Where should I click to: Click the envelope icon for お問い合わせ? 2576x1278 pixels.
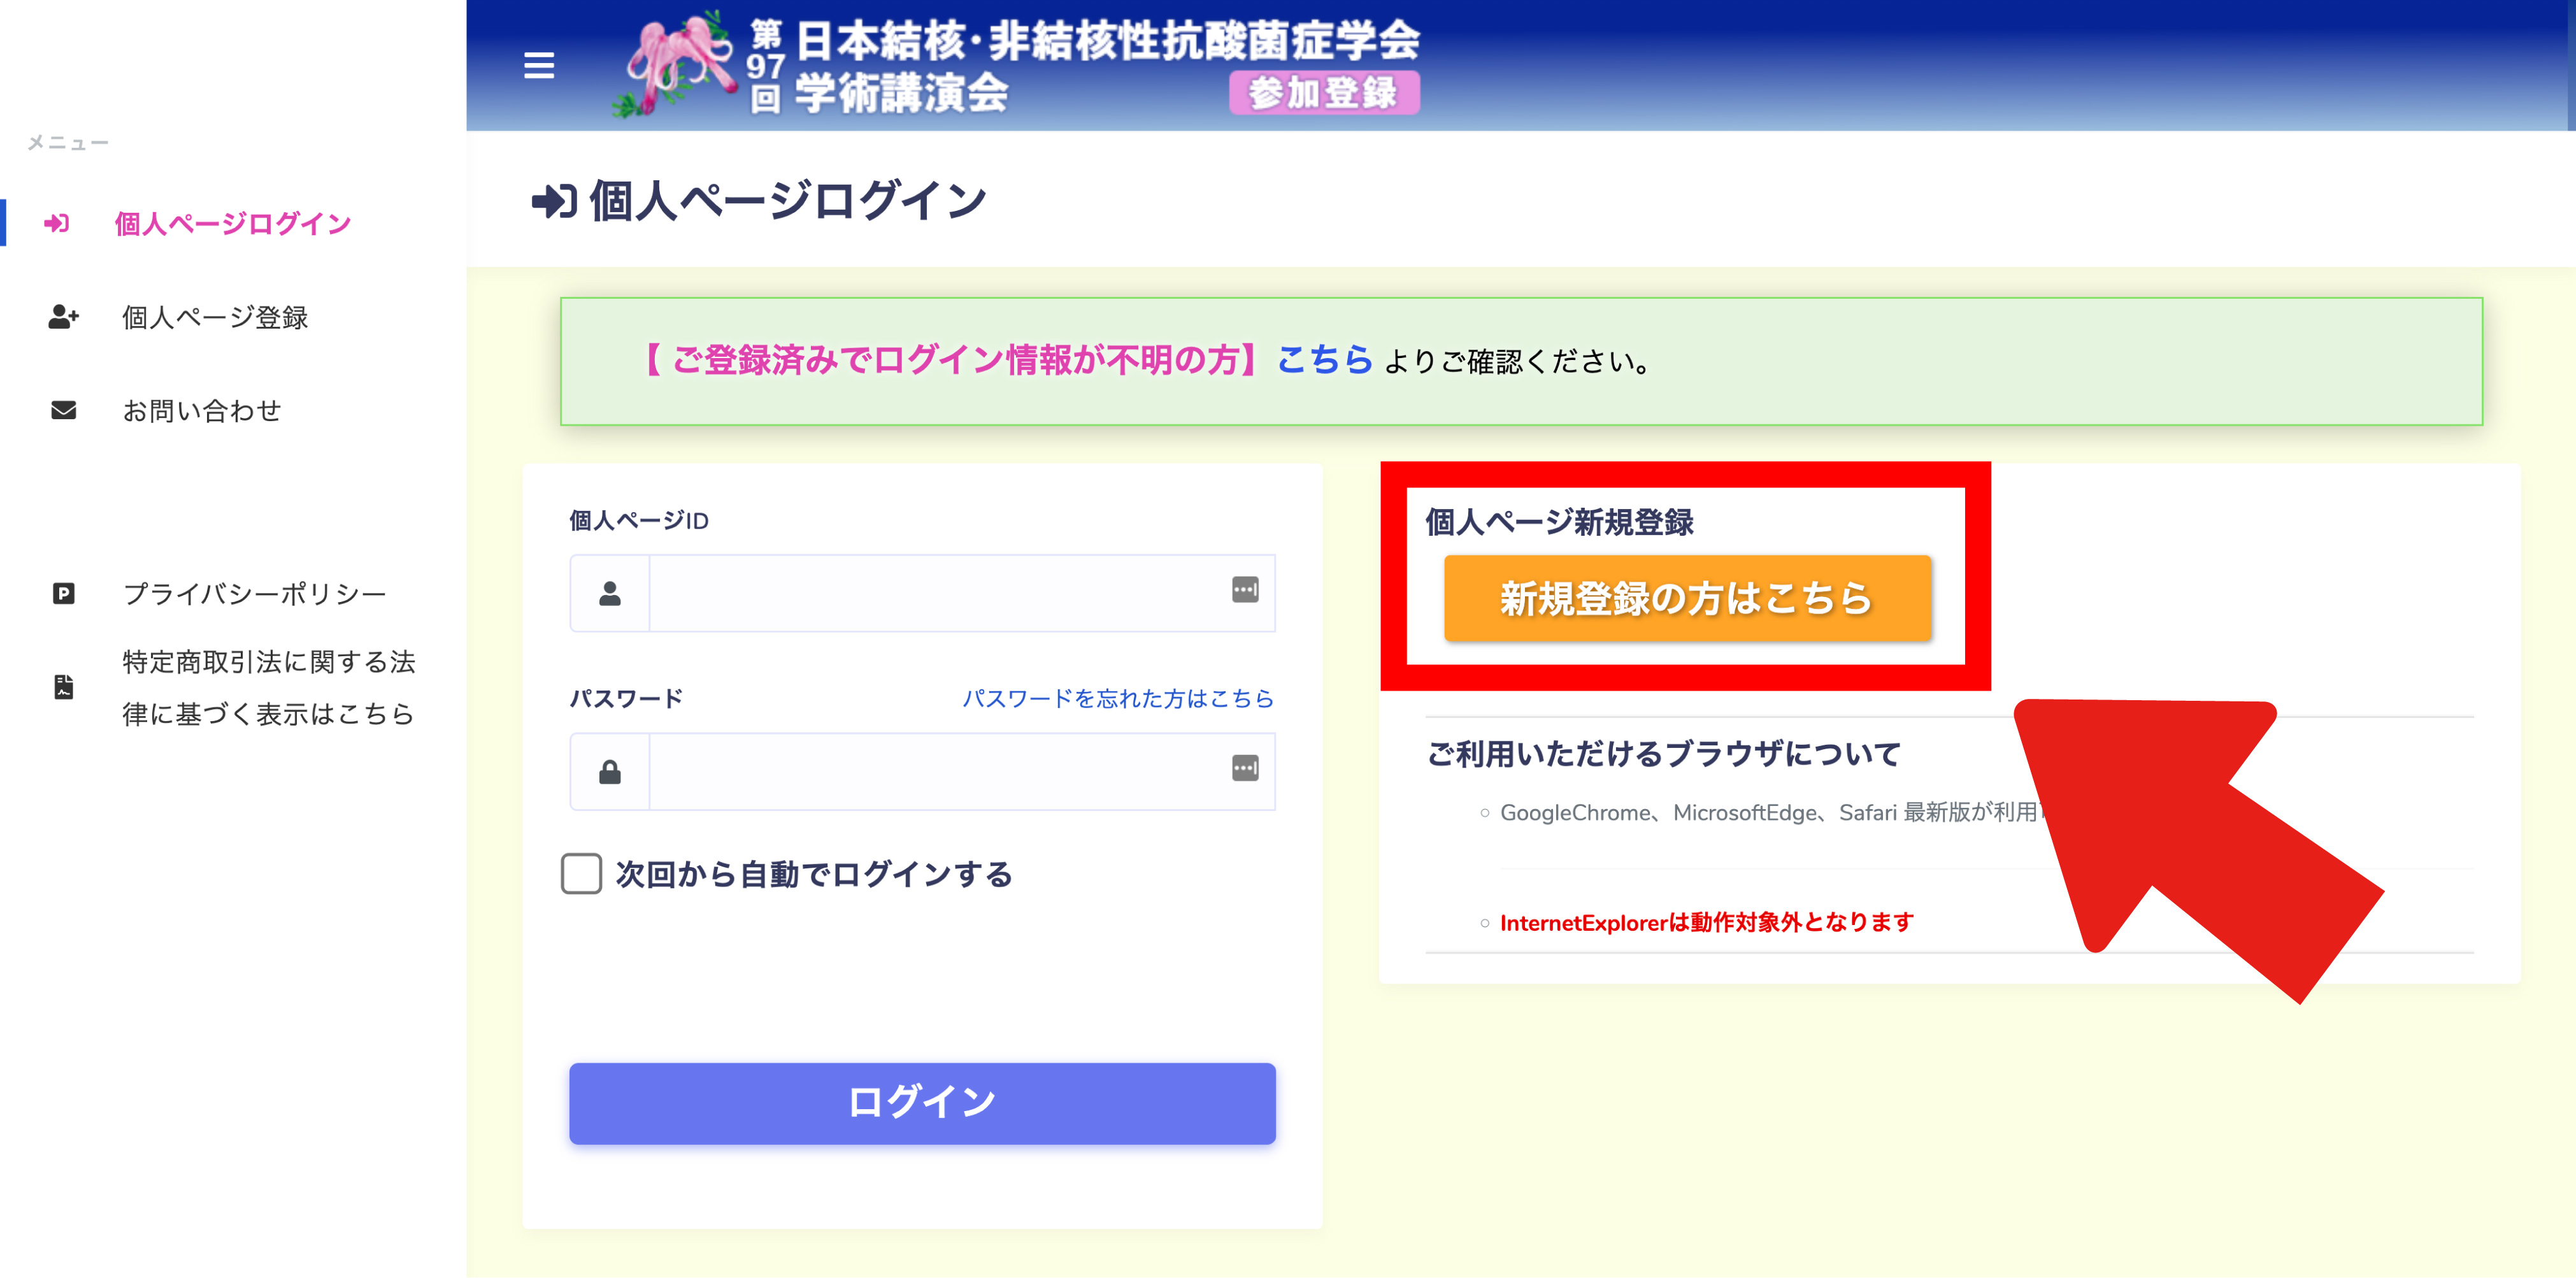(63, 410)
